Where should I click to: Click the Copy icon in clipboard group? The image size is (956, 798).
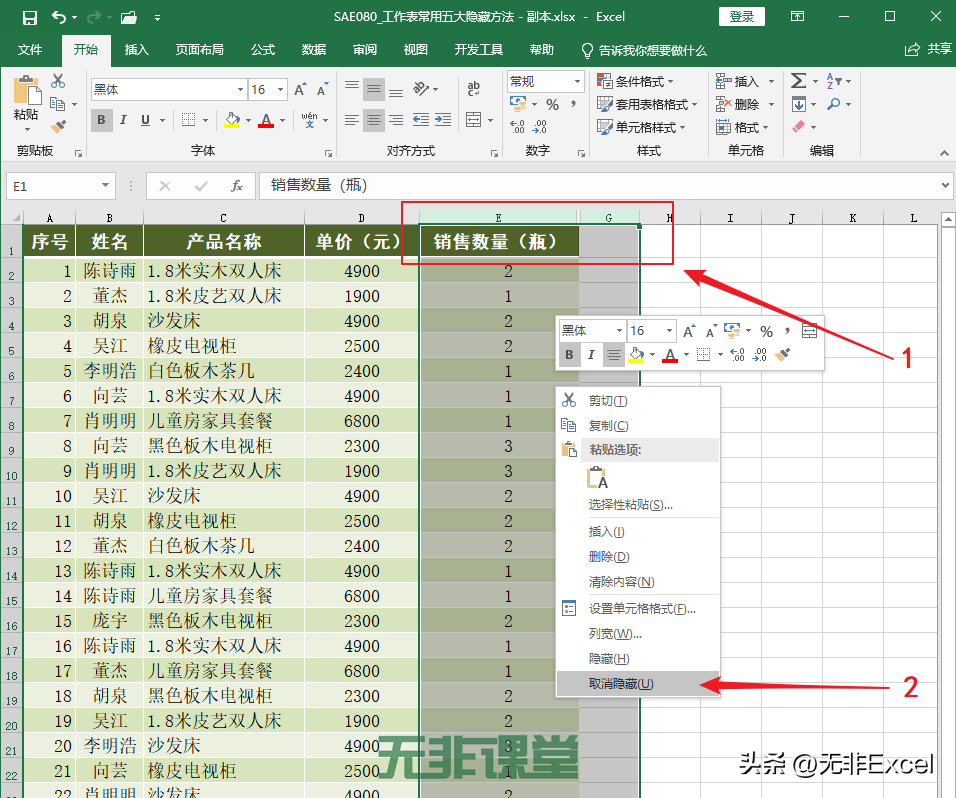click(57, 104)
